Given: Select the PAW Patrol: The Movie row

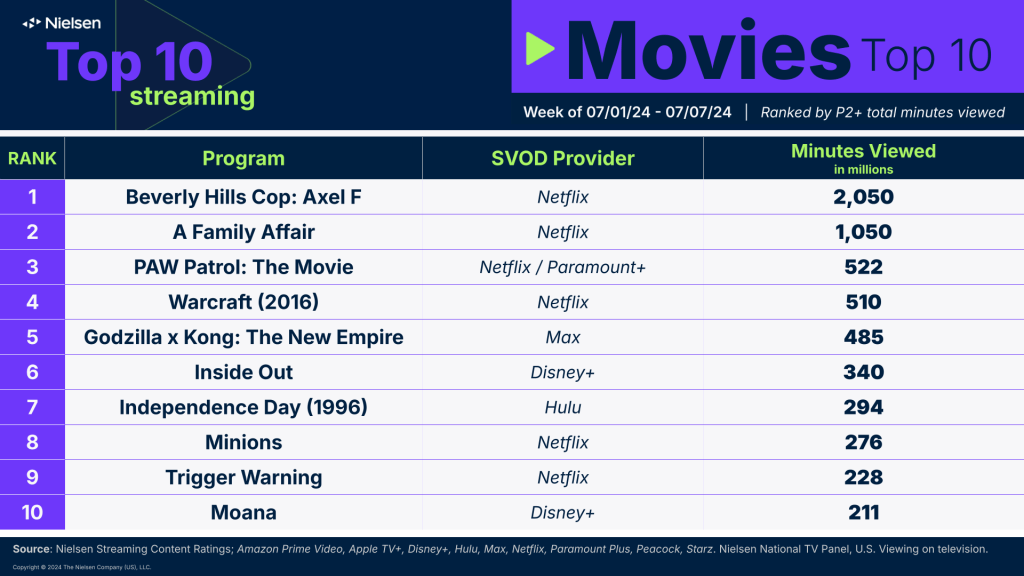Looking at the screenshot, I should pos(512,267).
